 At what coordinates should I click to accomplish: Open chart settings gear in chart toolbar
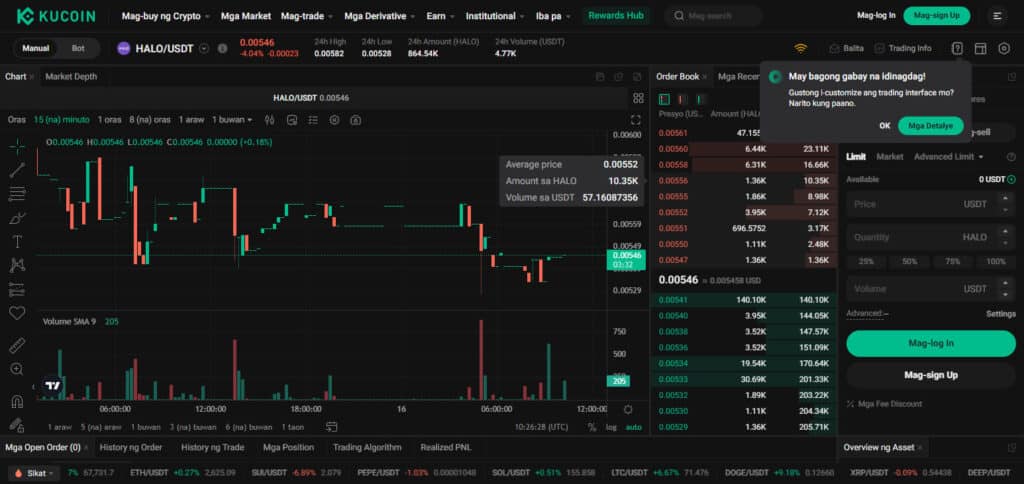pyautogui.click(x=334, y=120)
